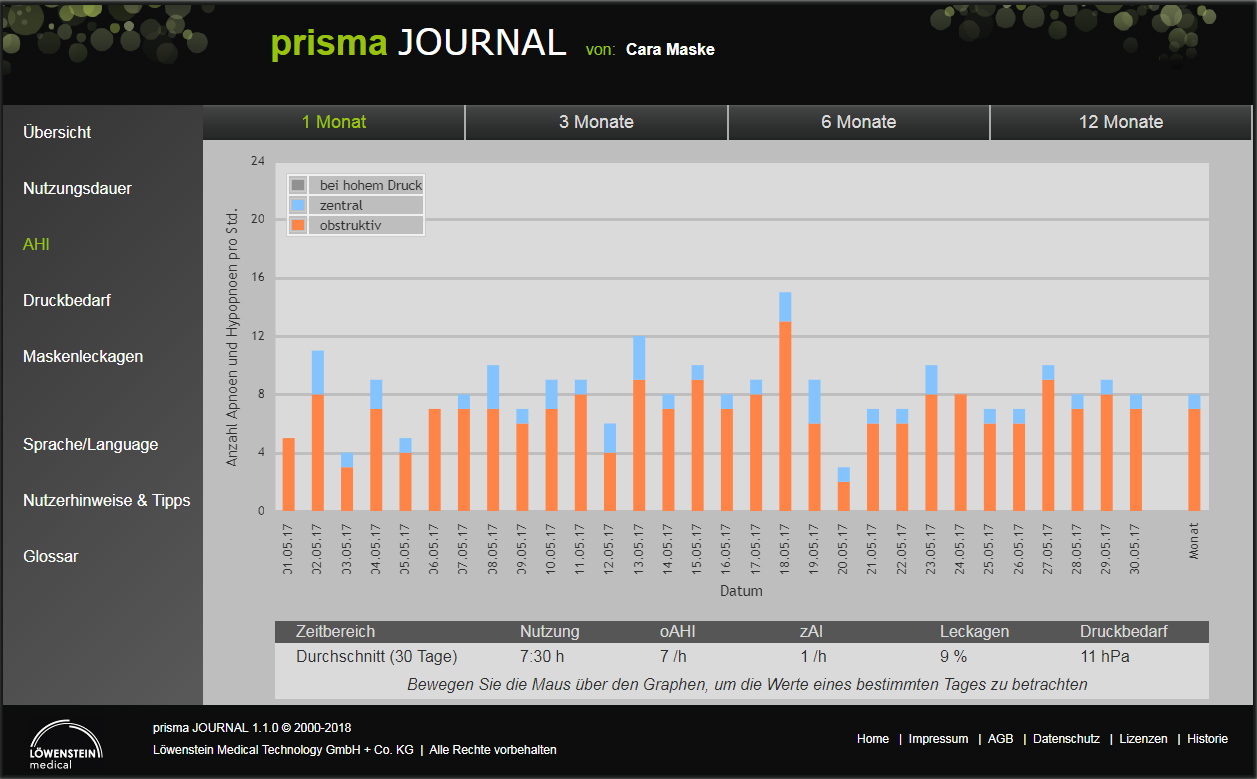Image resolution: width=1257 pixels, height=779 pixels.
Task: Click the user name 'Cara Maske'
Action: click(x=670, y=49)
